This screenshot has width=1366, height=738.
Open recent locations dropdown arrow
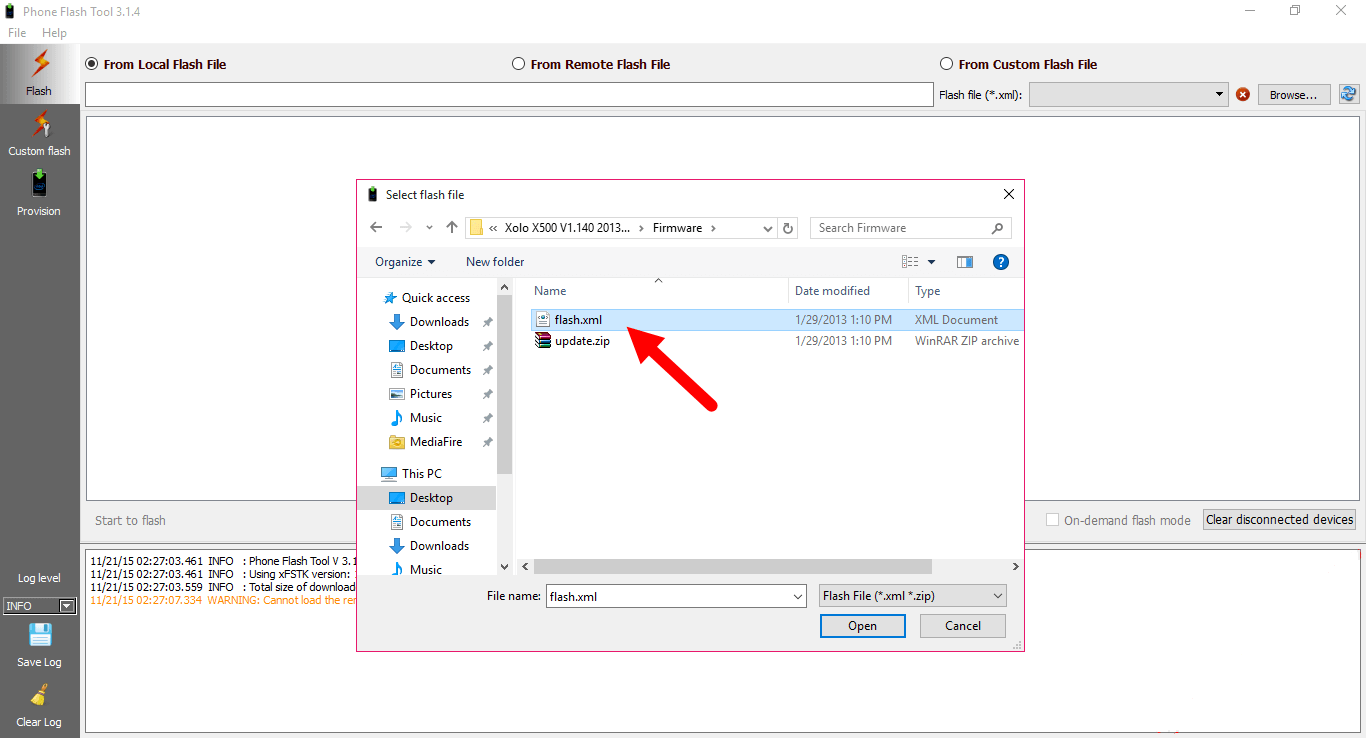pos(429,228)
